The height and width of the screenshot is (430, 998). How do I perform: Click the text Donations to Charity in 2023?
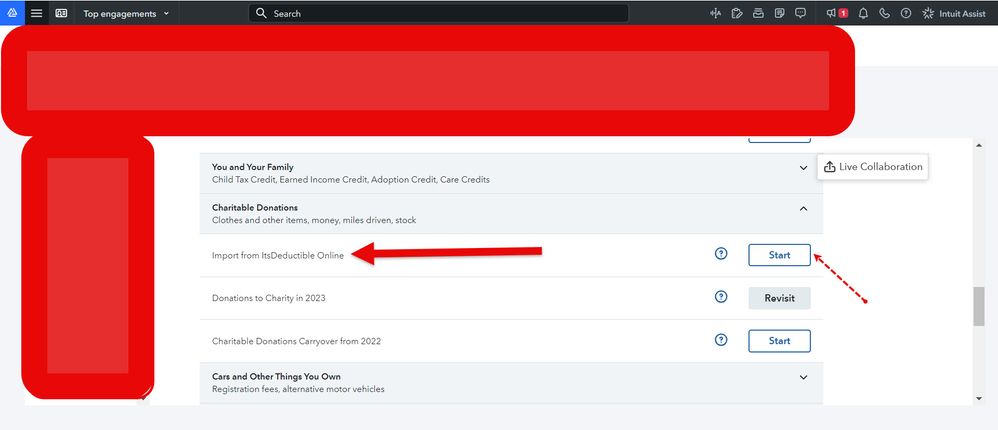point(269,298)
